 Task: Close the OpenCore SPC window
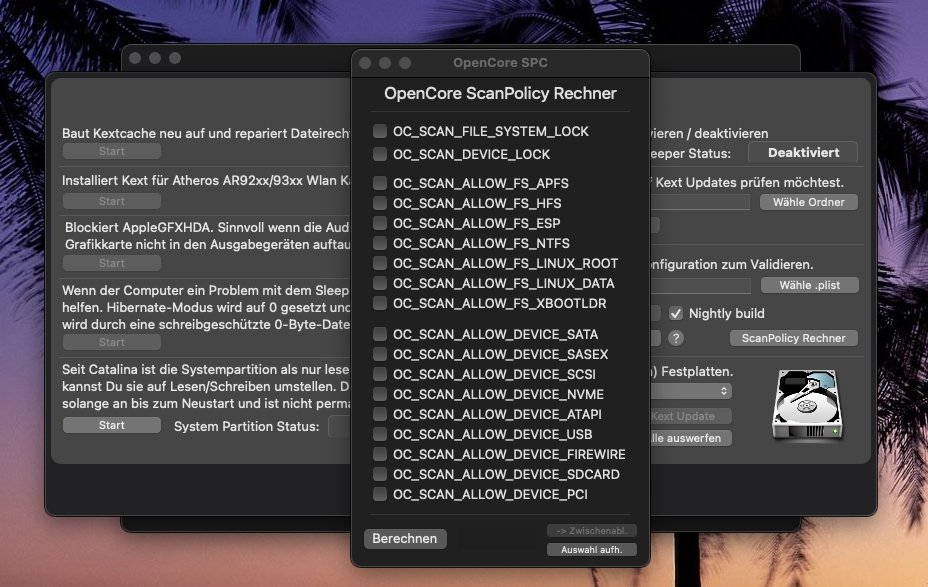[365, 63]
